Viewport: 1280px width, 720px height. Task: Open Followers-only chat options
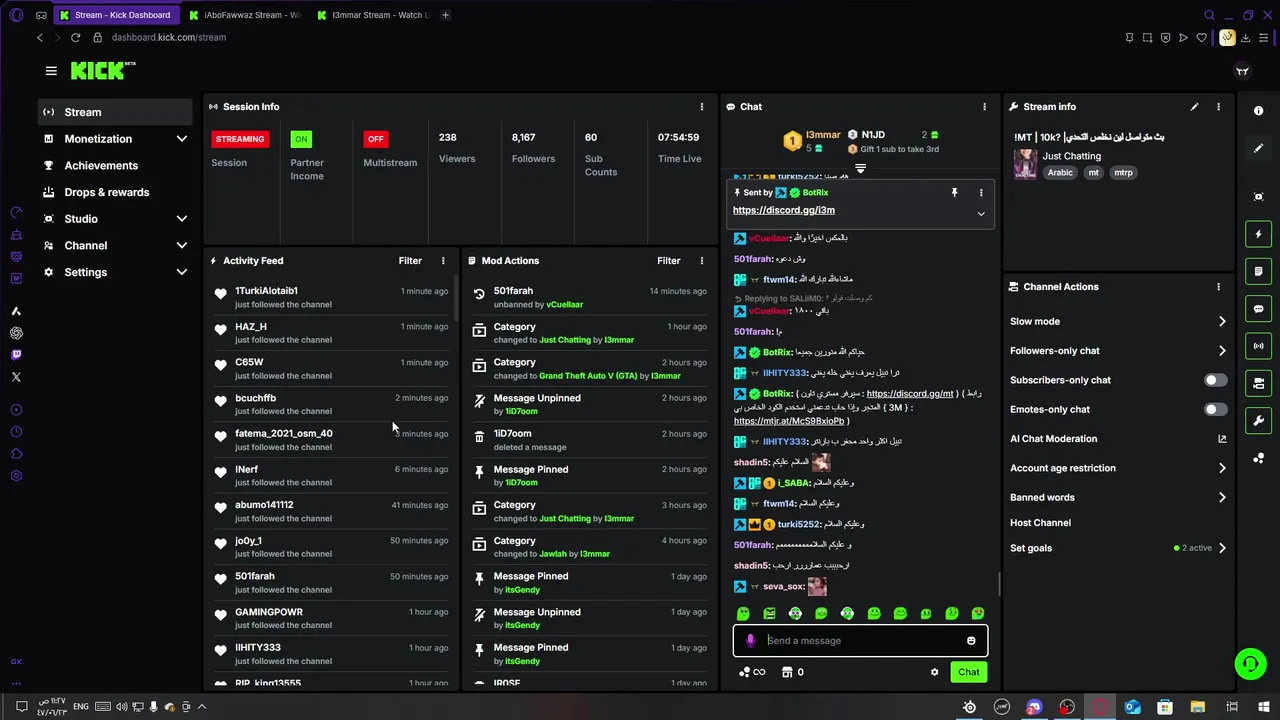(x=1118, y=351)
